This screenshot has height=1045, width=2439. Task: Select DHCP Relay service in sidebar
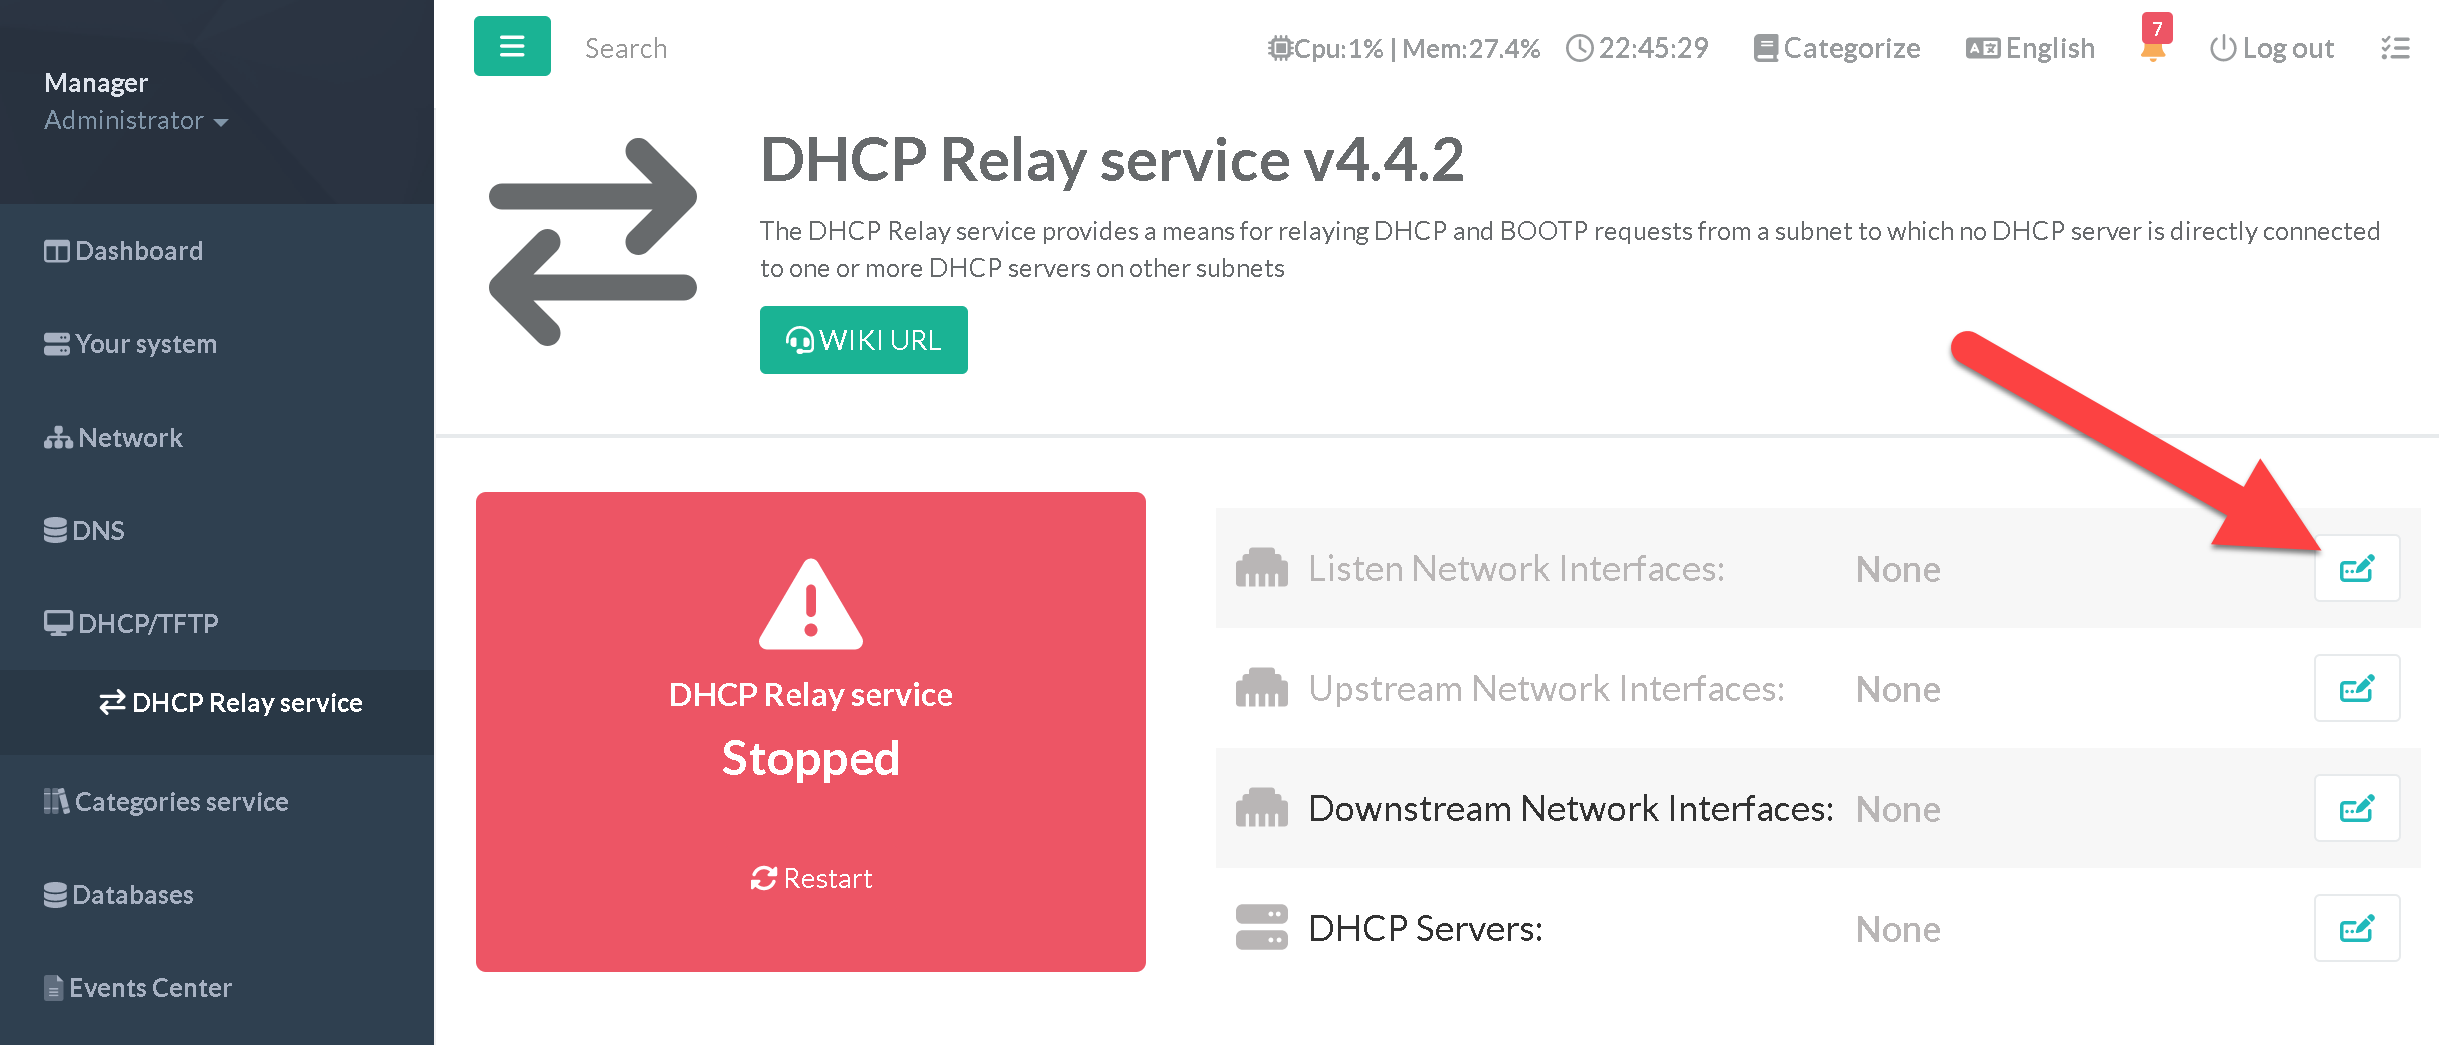pyautogui.click(x=231, y=703)
